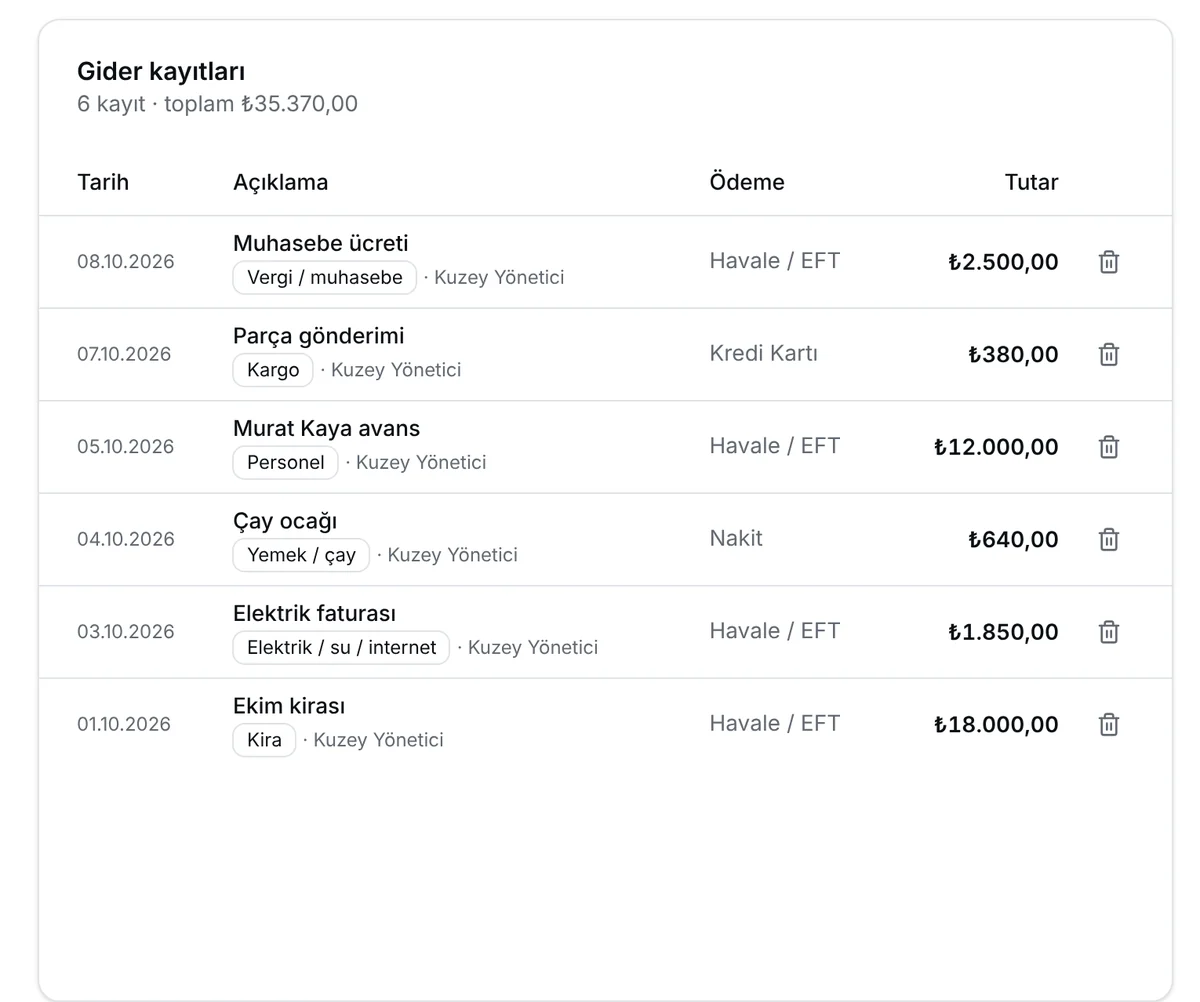Click the Ödeme column header
The width and height of the screenshot is (1200, 1002).
pos(747,182)
